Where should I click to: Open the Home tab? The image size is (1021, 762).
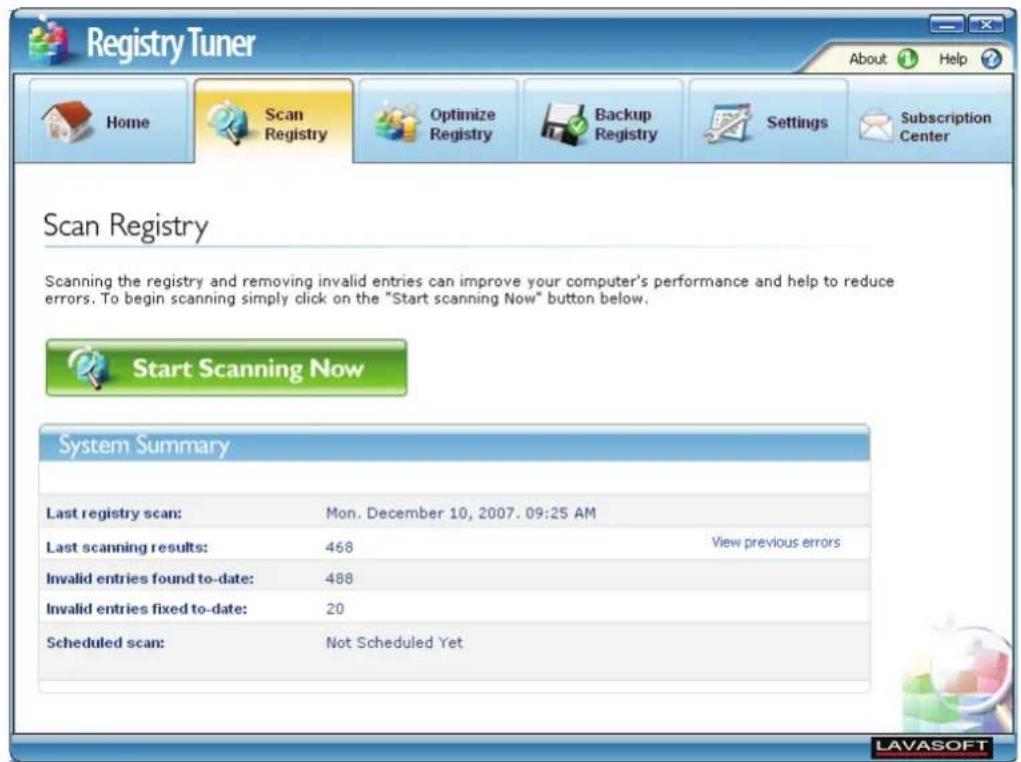coord(109,120)
